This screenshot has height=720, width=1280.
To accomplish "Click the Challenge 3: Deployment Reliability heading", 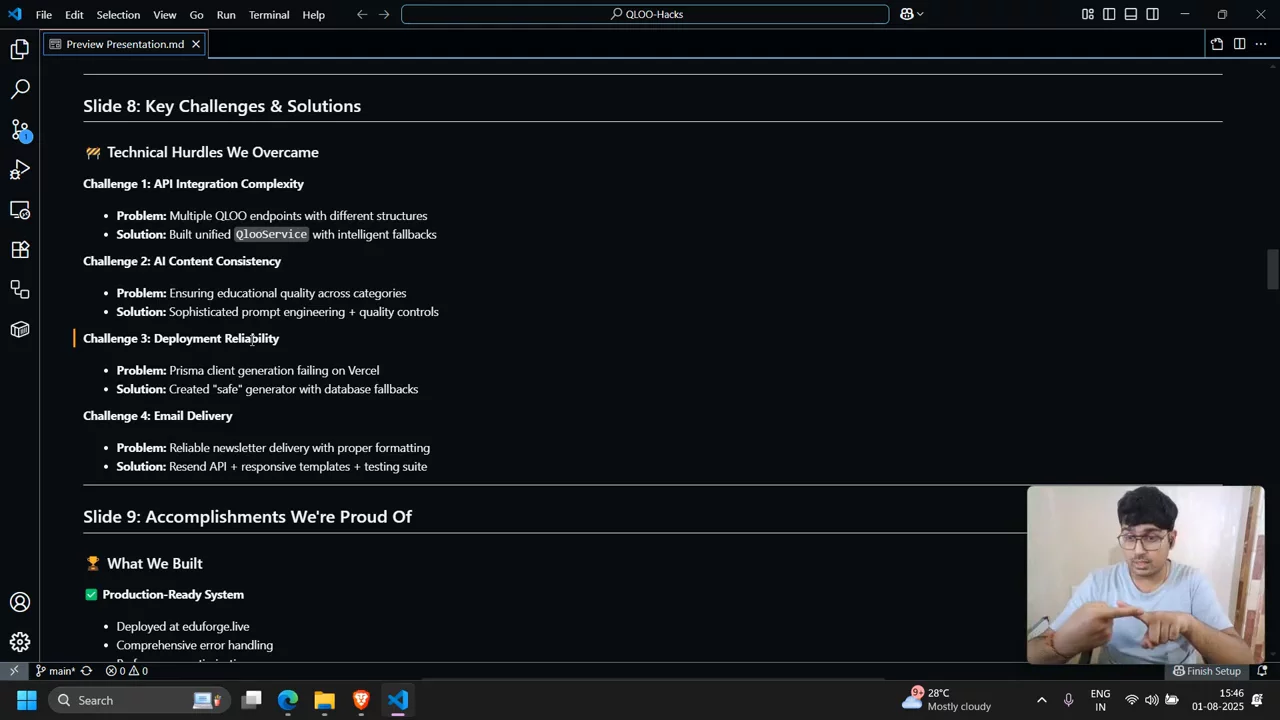I will coord(181,339).
